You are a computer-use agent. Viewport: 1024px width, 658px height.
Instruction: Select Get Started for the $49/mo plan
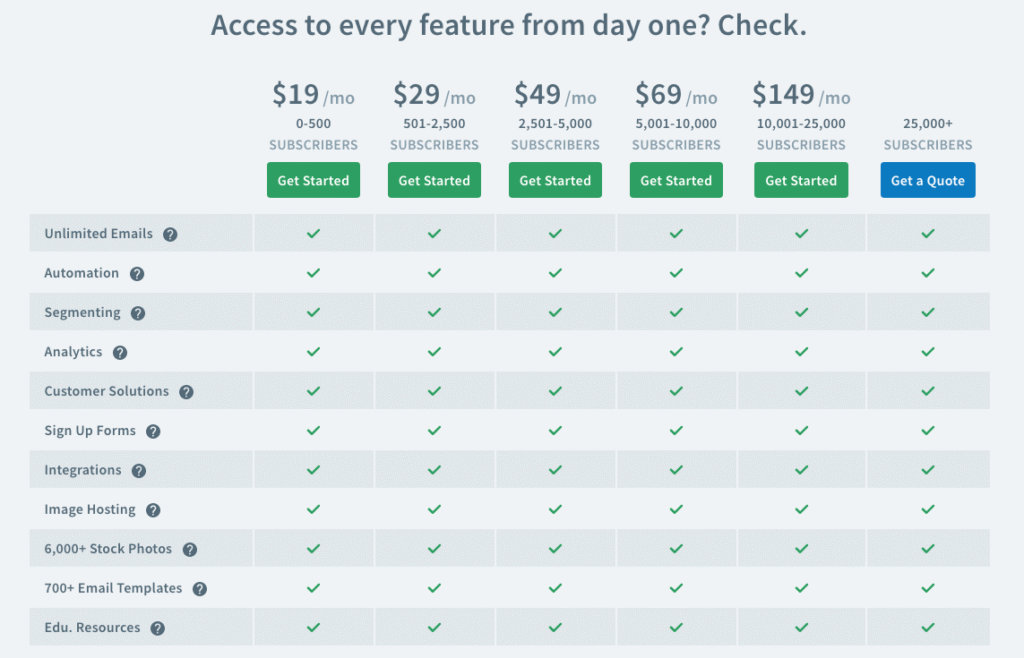click(x=555, y=181)
